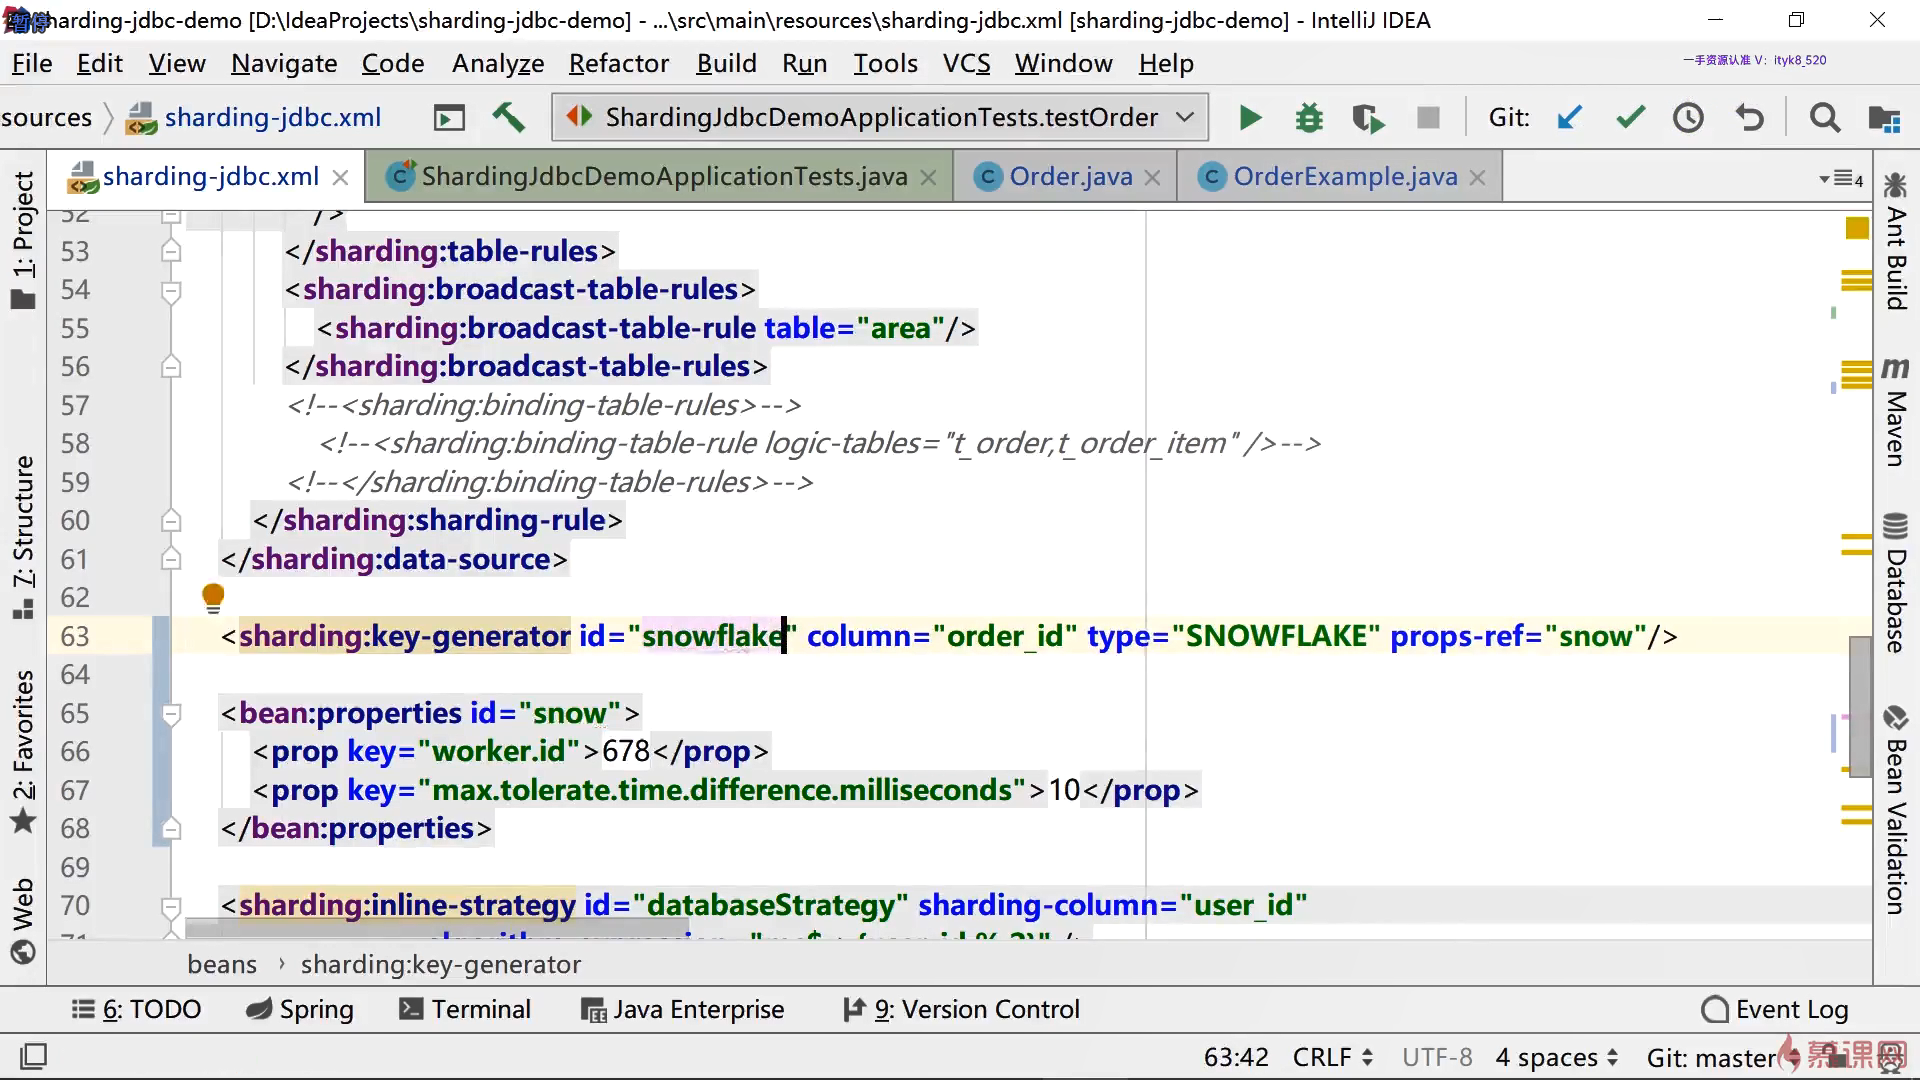Run the testOrder configuration with green play
Viewport: 1920px width, 1080px height.
pos(1249,118)
